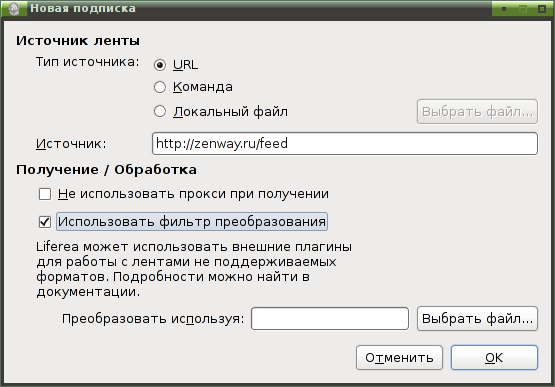Click the Источник URL input field
Viewport: 555px width, 387px height.
point(345,143)
